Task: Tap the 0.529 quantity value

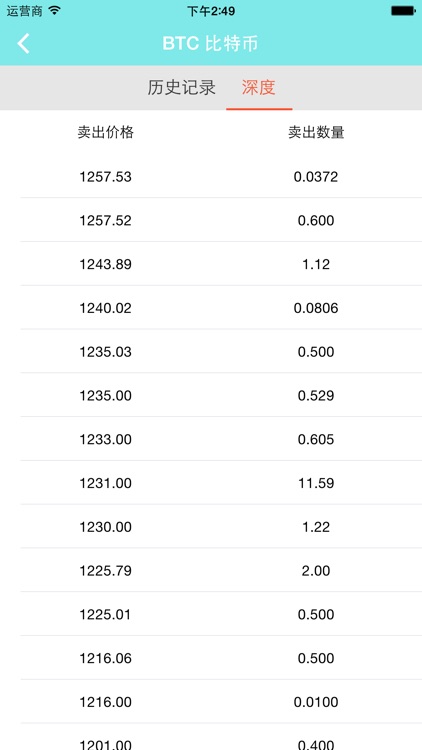Action: coord(316,396)
